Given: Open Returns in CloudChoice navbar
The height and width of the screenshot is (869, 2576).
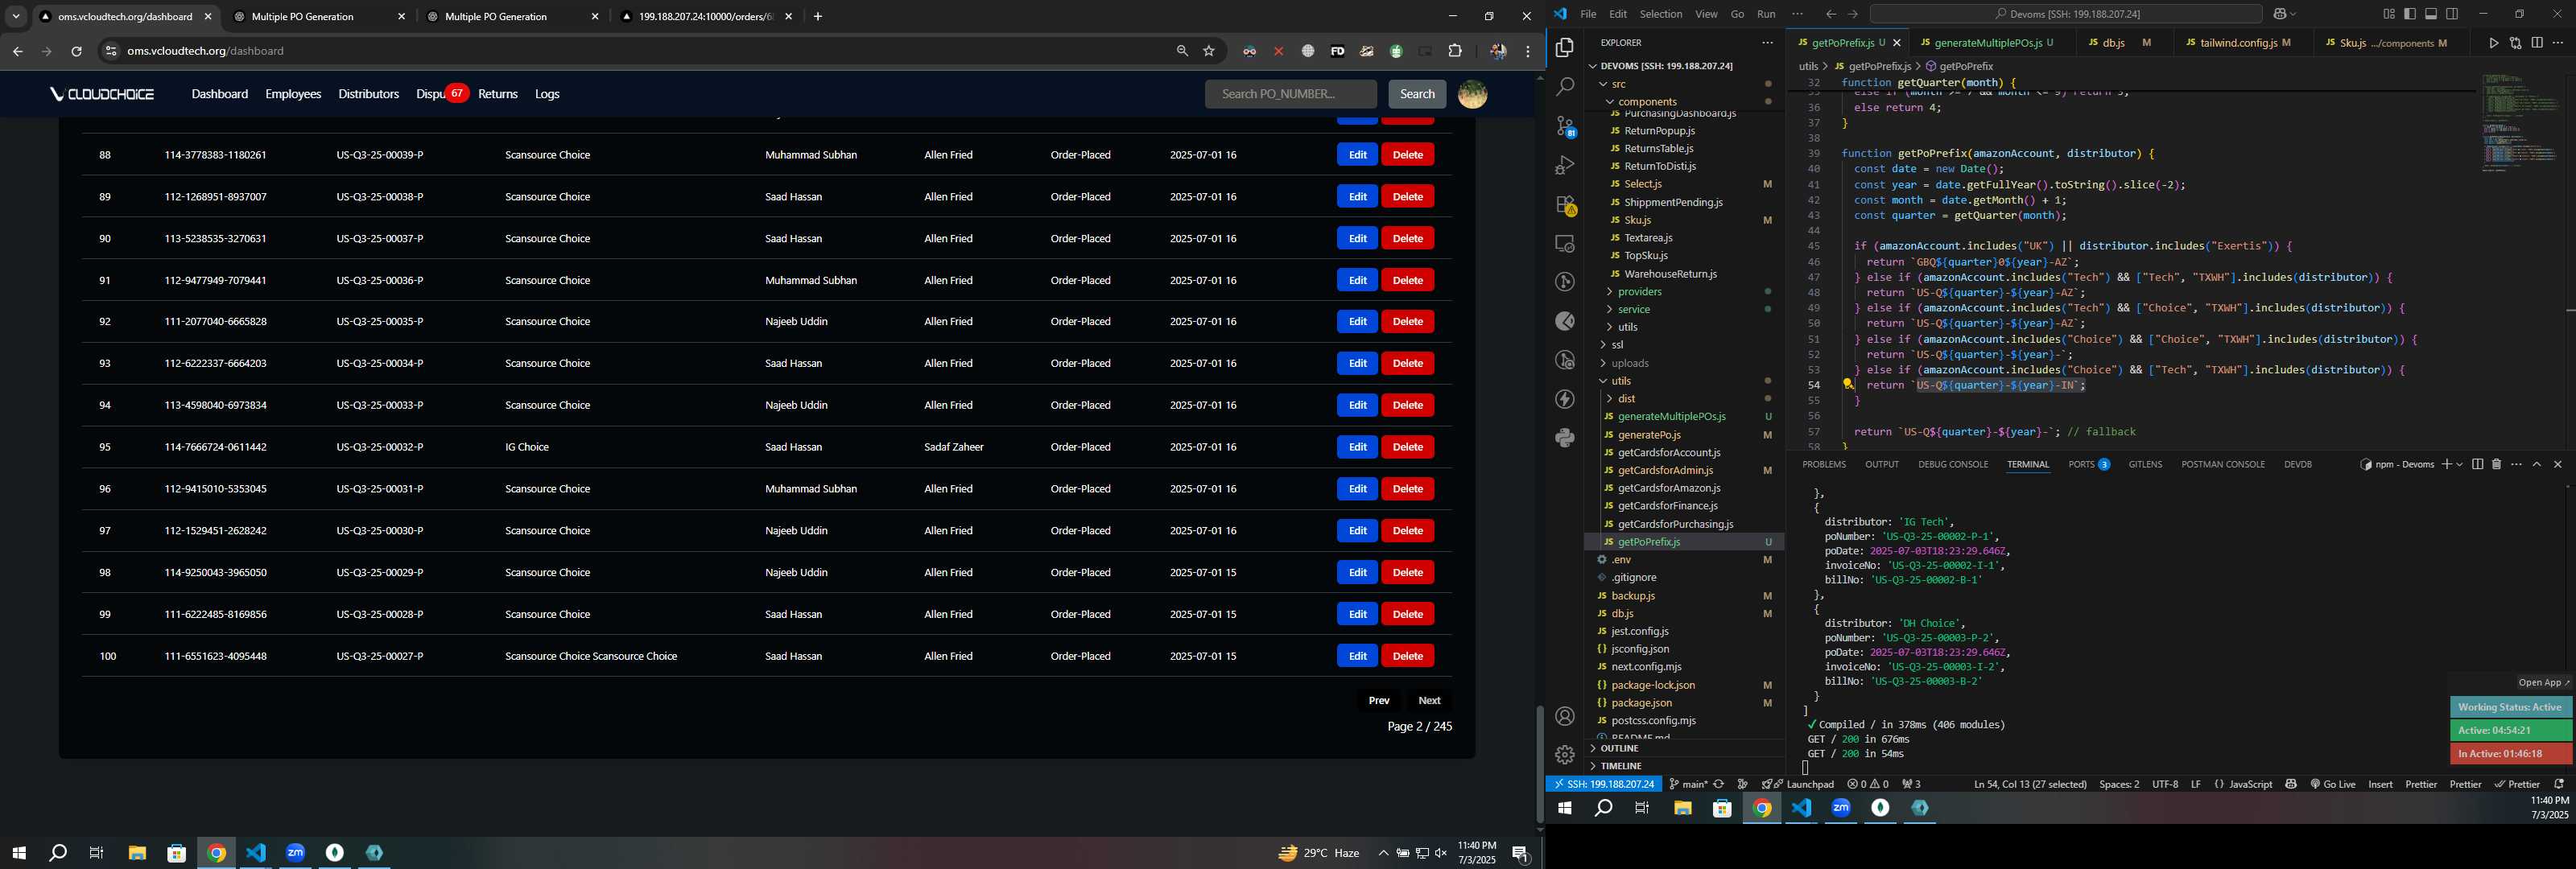Looking at the screenshot, I should click(x=498, y=94).
